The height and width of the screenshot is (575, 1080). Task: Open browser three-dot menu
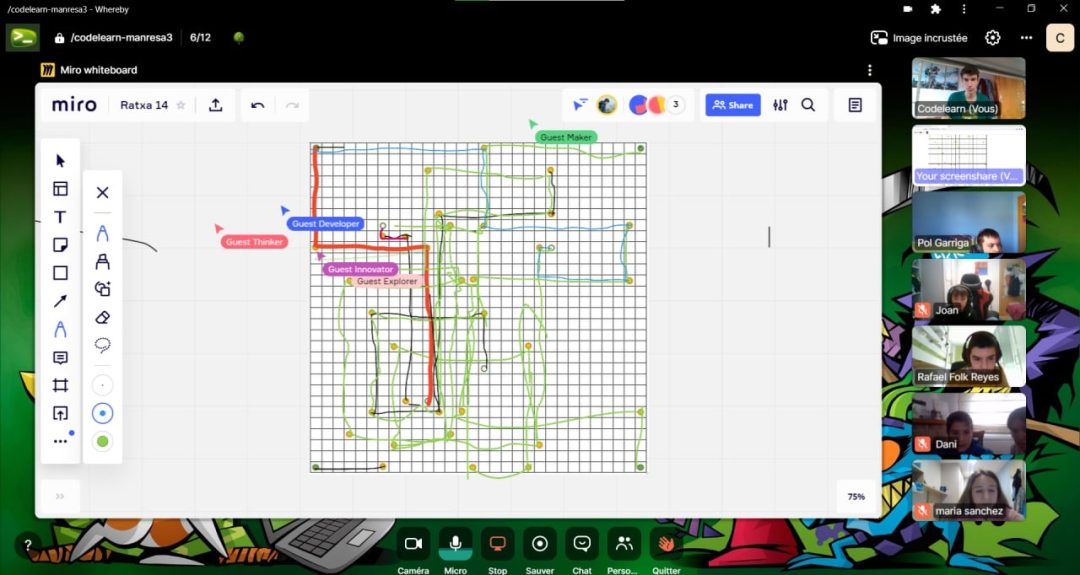964,9
